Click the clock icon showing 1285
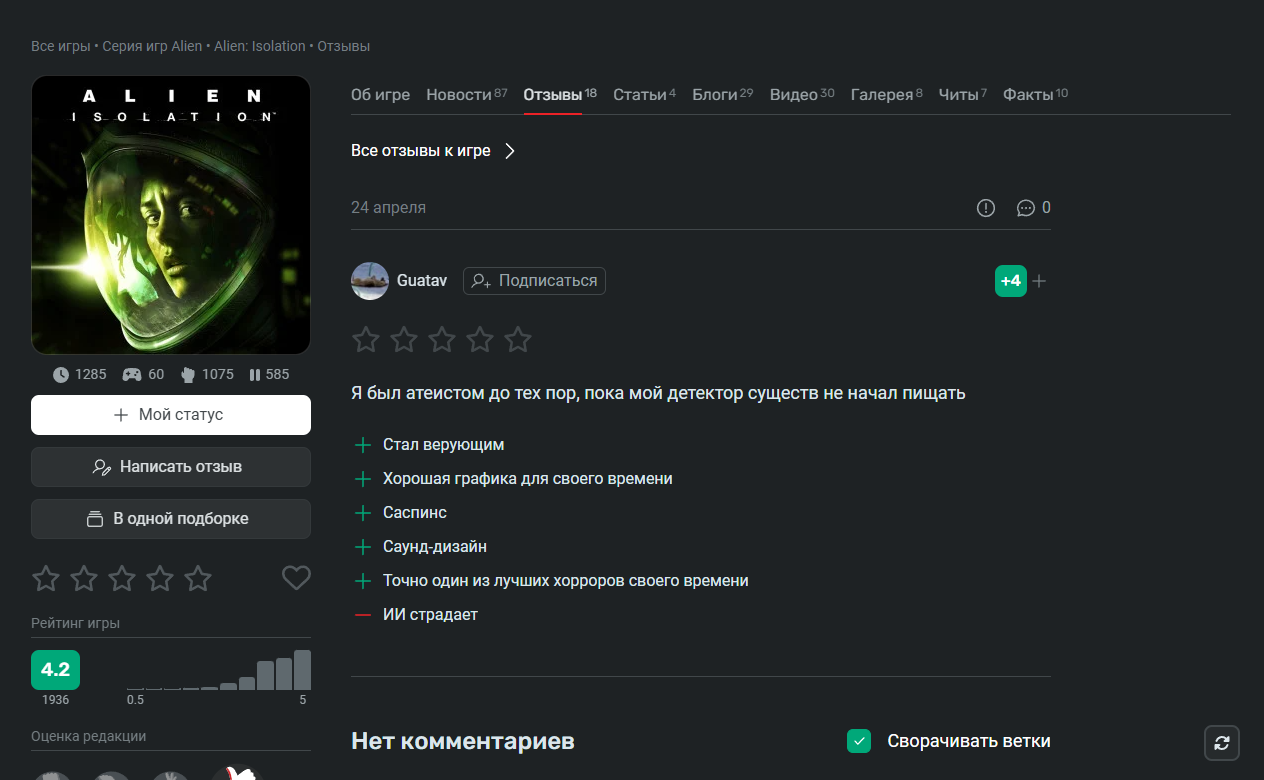1264x780 pixels. click(61, 374)
